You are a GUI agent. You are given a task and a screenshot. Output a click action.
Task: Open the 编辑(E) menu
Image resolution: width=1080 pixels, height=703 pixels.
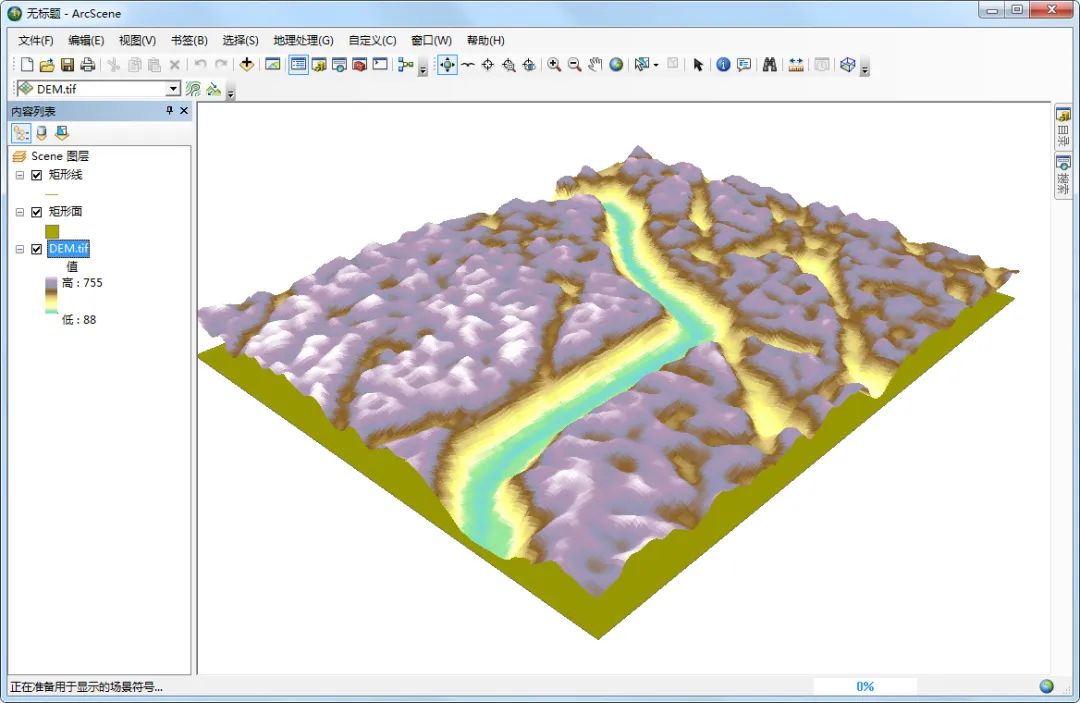tap(86, 41)
